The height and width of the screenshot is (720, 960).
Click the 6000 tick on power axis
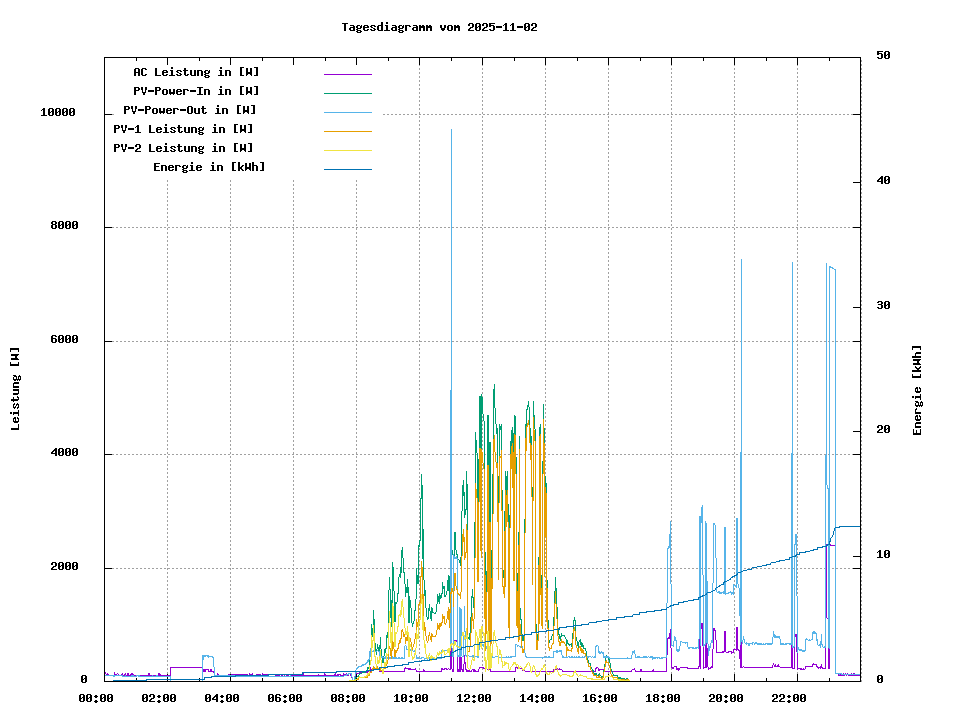64,340
